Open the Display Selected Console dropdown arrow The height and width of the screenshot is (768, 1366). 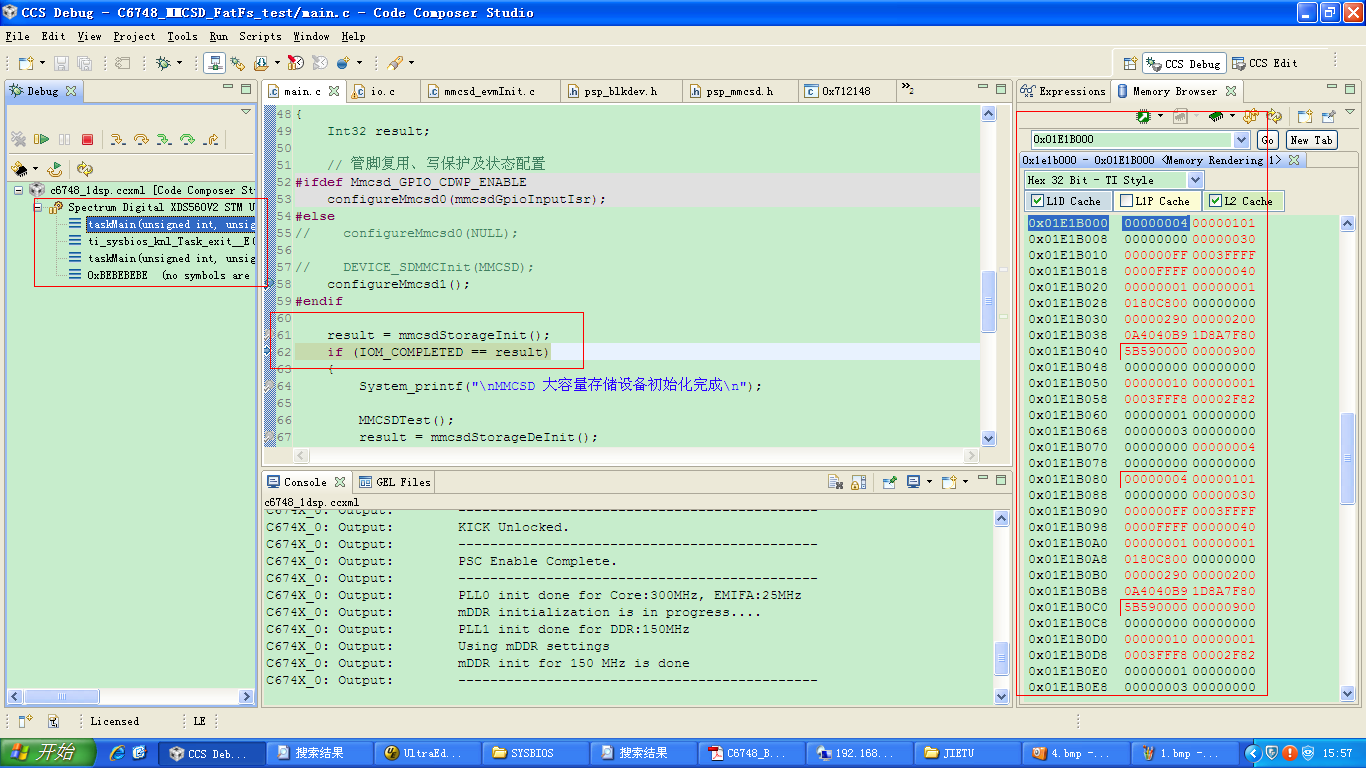(929, 482)
